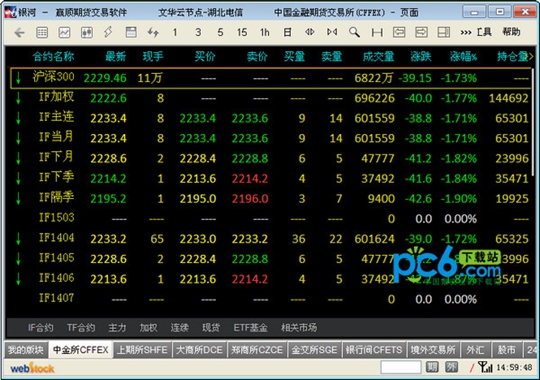Open the 帮助 help menu
The height and width of the screenshot is (380, 540).
click(x=511, y=32)
